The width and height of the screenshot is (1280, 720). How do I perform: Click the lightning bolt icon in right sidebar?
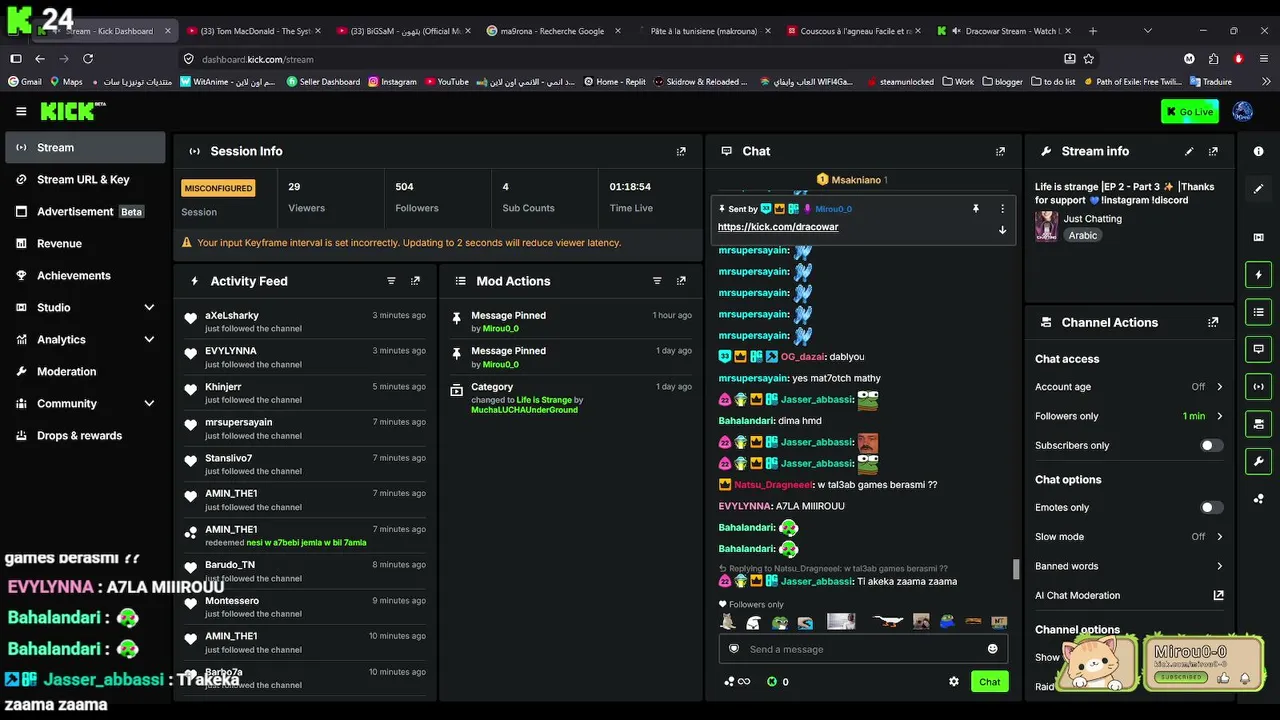pyautogui.click(x=1258, y=275)
